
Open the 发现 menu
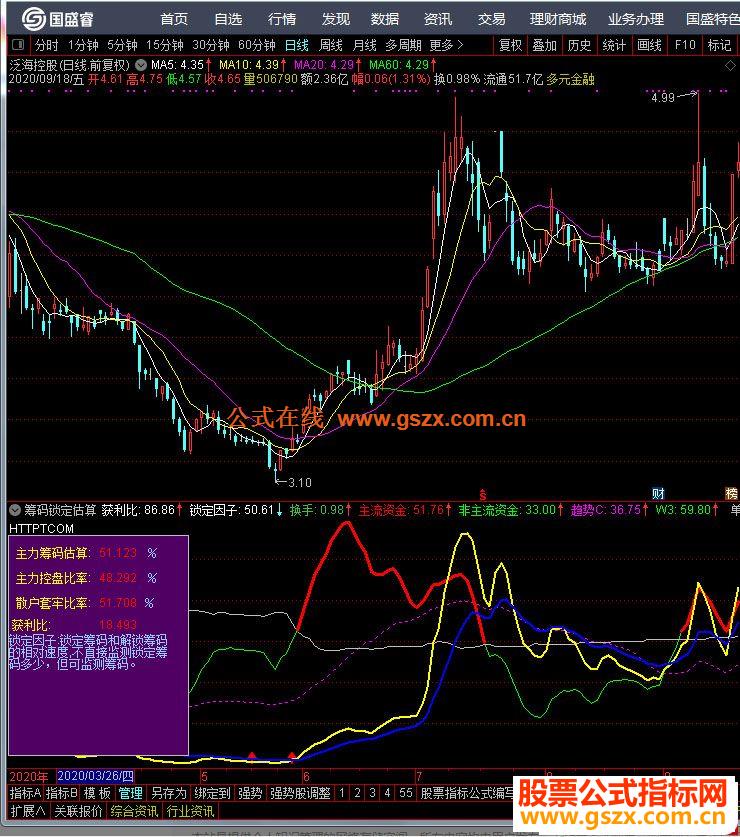click(336, 20)
